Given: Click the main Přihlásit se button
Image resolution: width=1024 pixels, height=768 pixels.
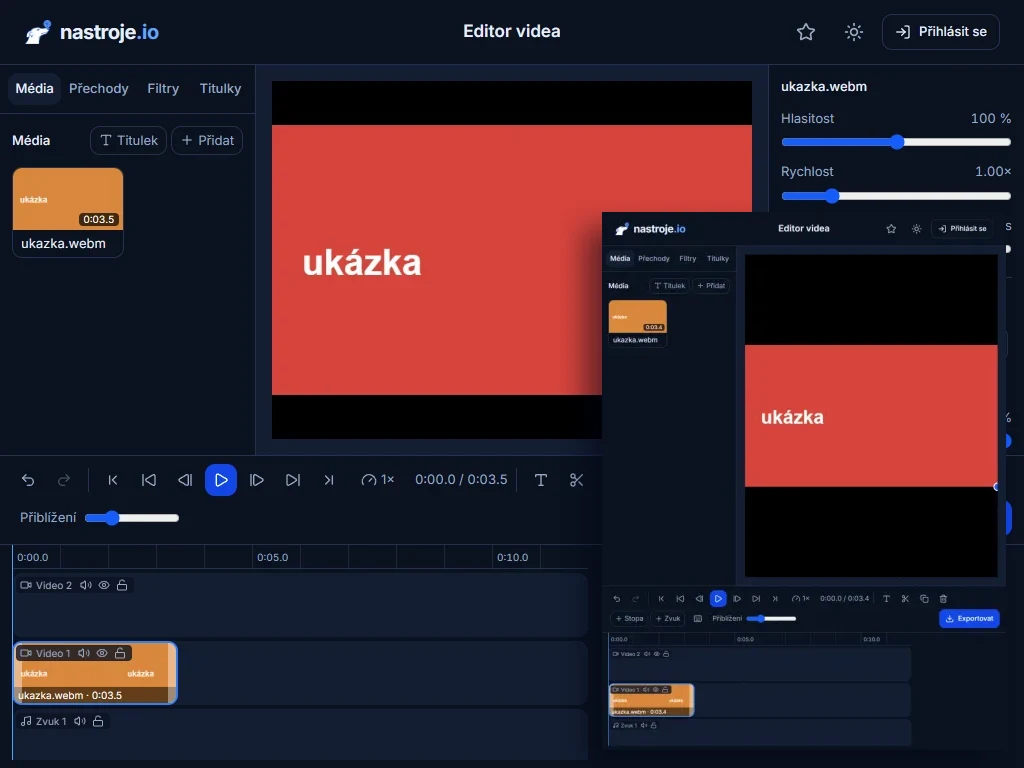Looking at the screenshot, I should pos(940,31).
